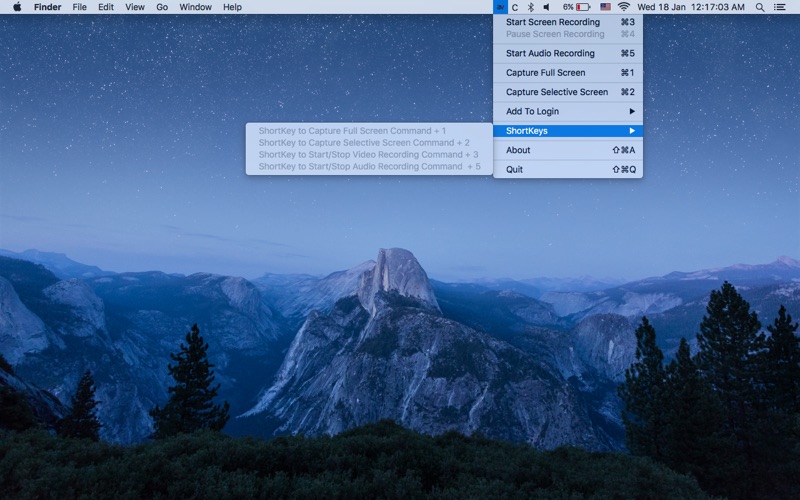This screenshot has width=800, height=500.
Task: Open Spotlight search magnifier icon
Action: point(760,7)
